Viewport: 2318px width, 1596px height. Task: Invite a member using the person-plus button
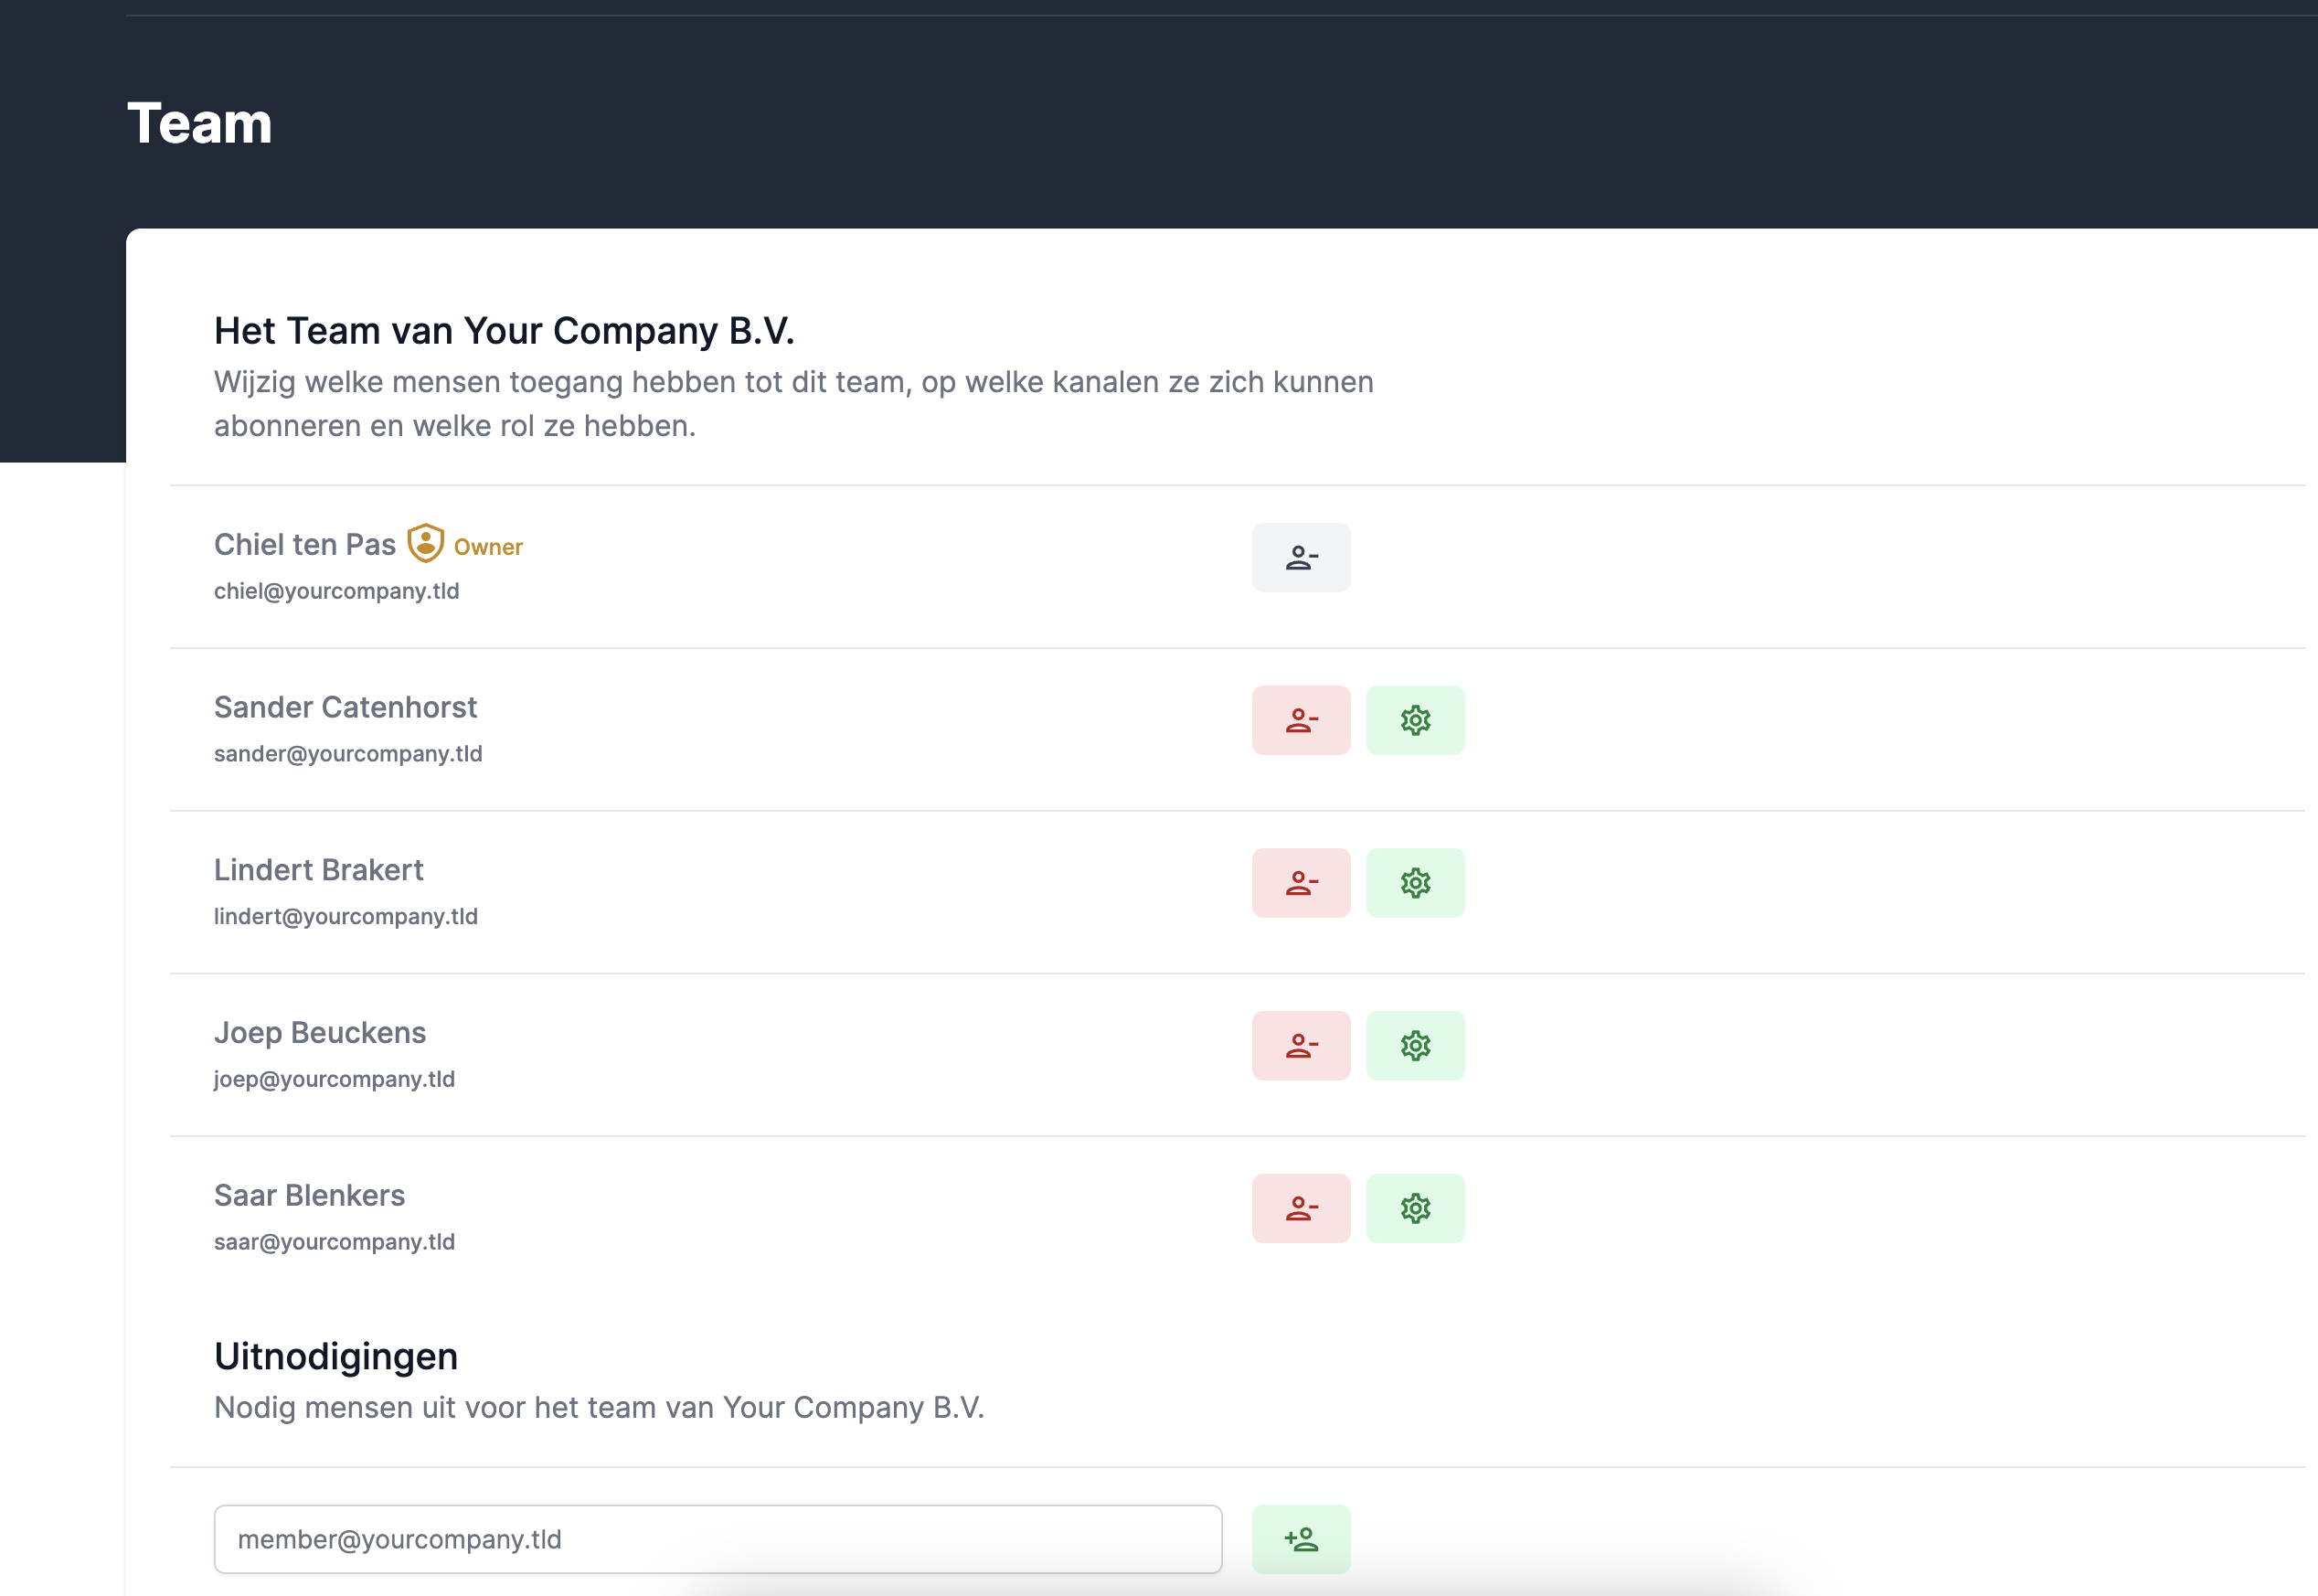tap(1301, 1539)
